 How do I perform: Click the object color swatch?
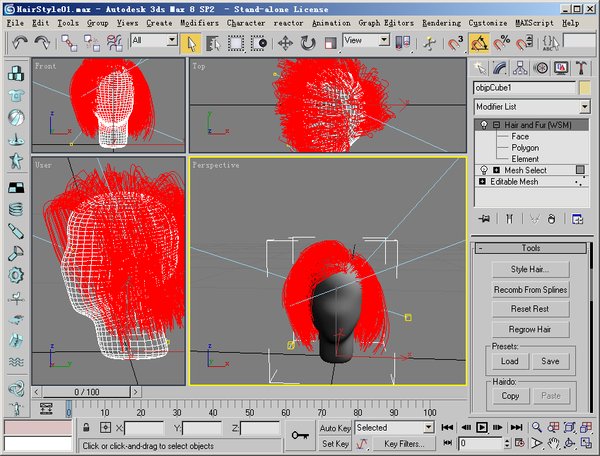point(585,87)
